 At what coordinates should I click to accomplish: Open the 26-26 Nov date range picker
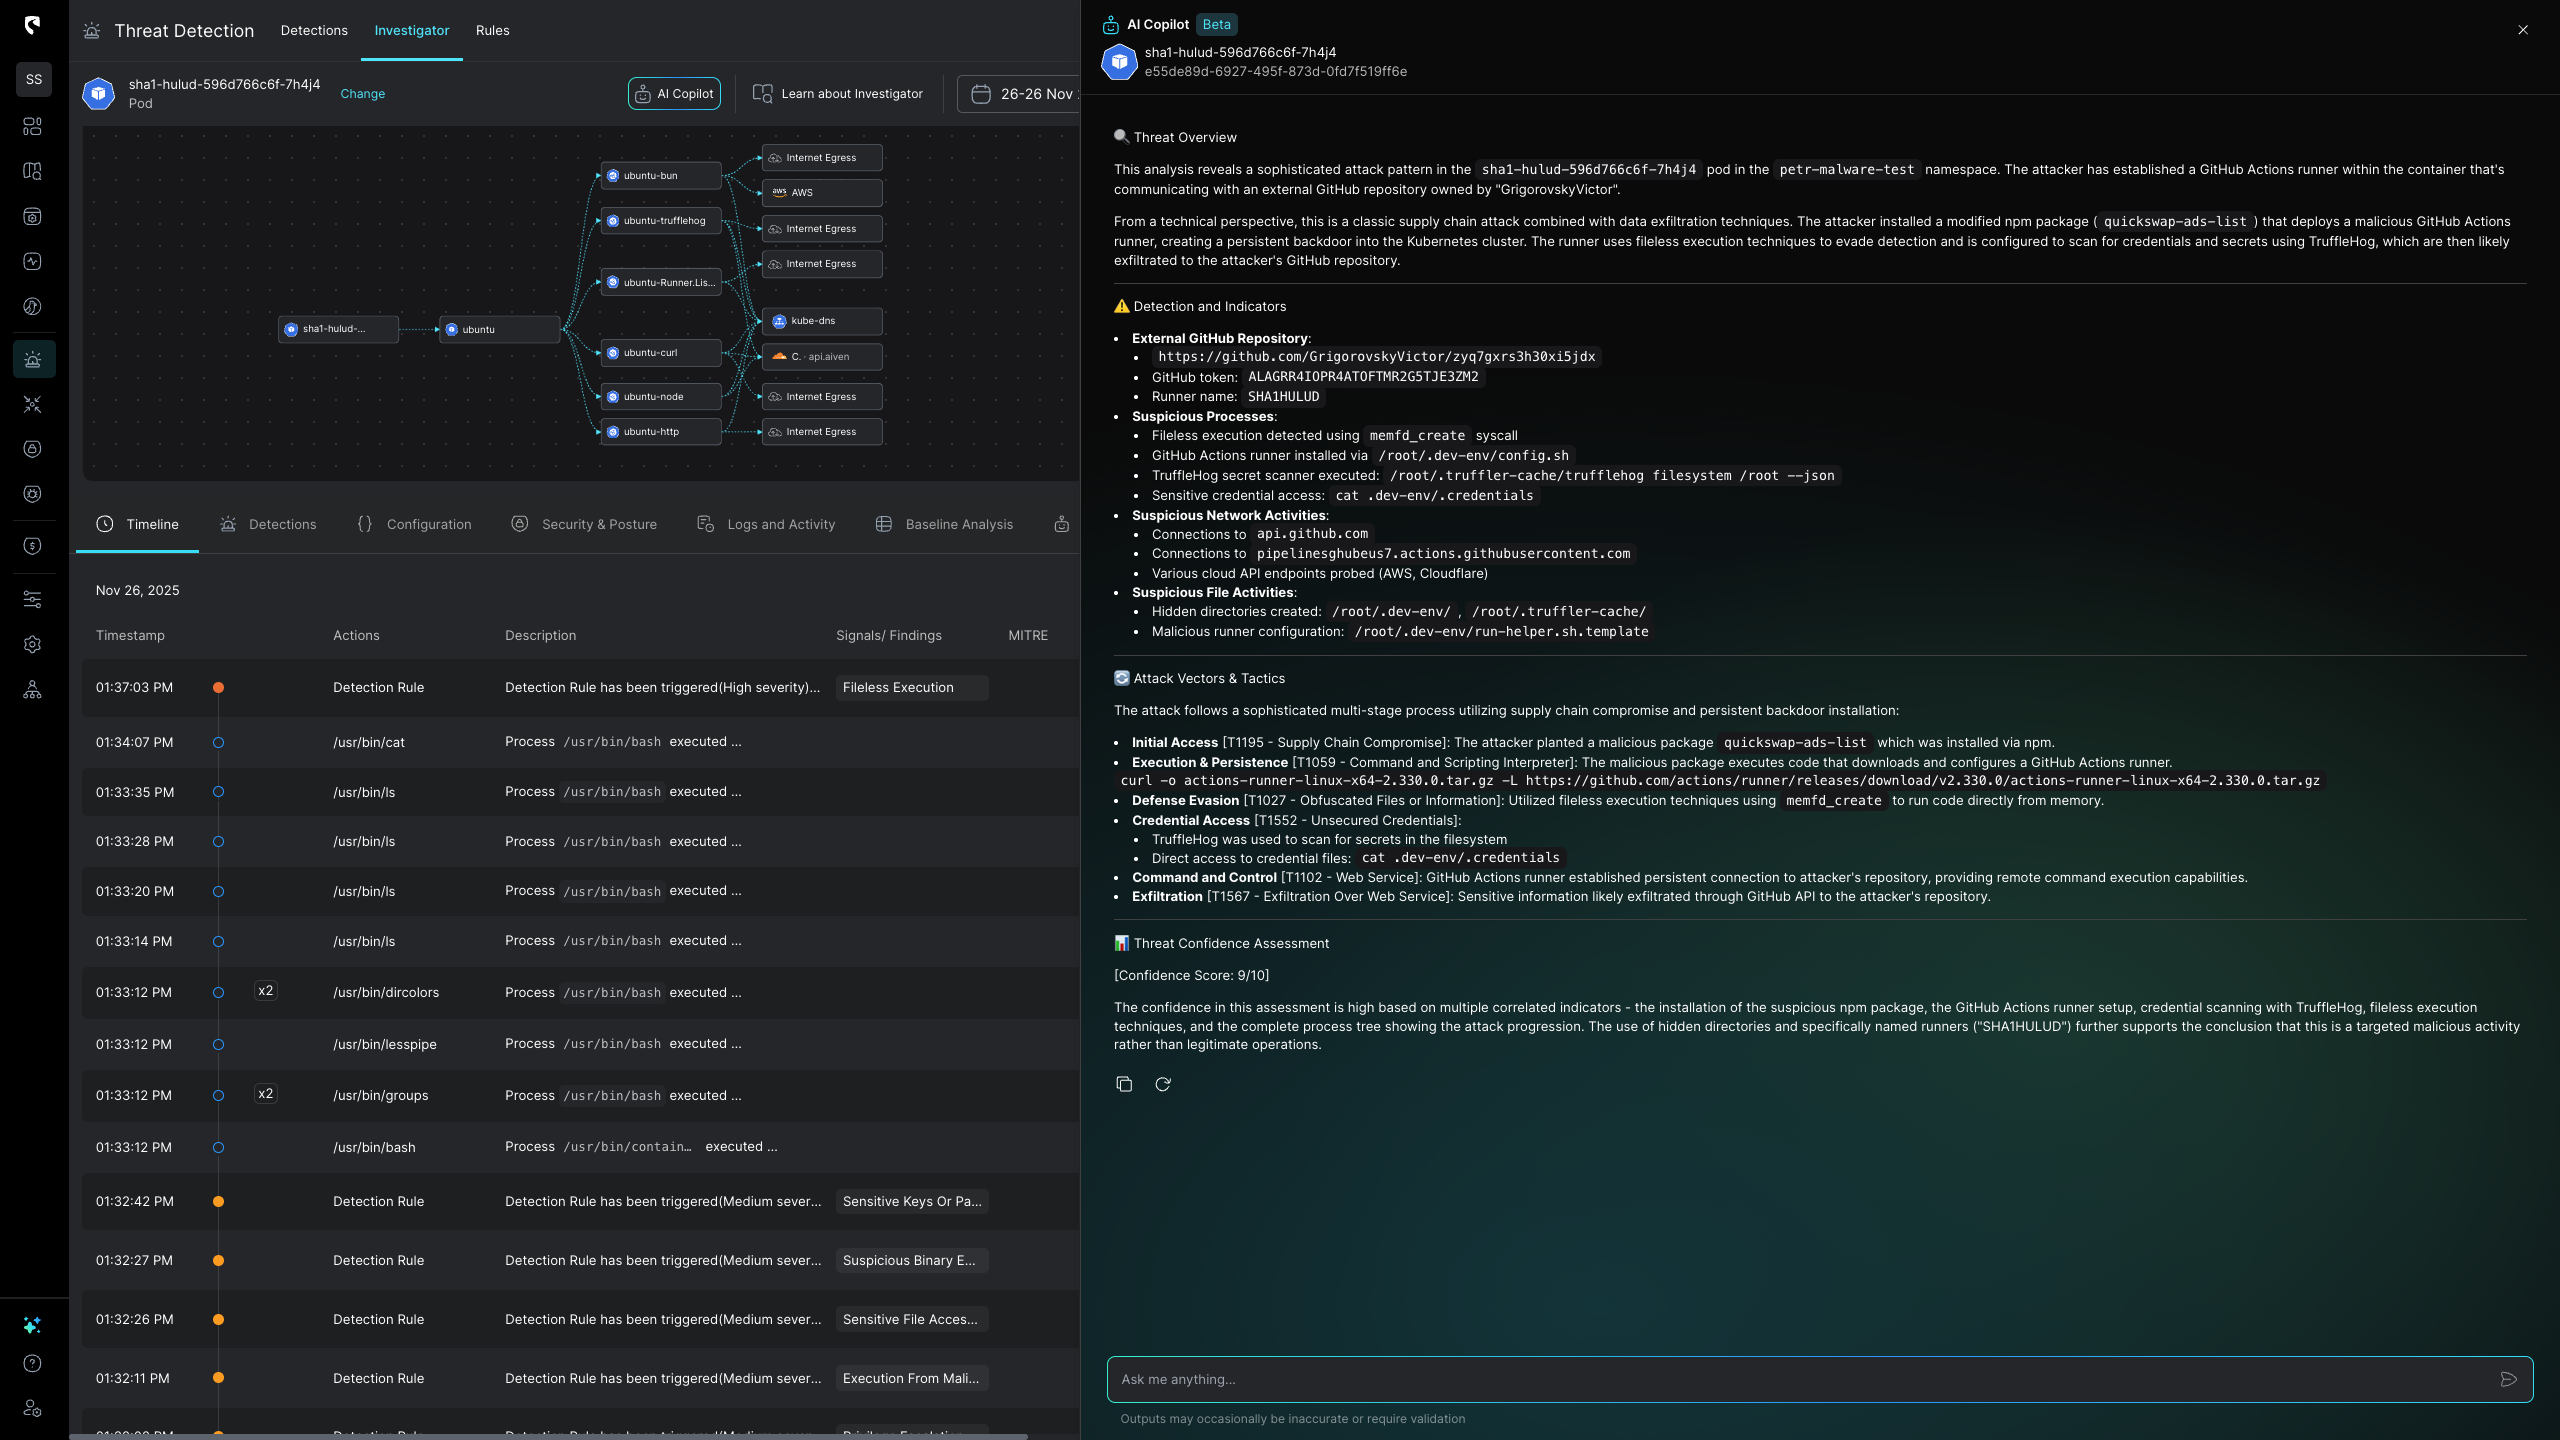[x=1022, y=94]
